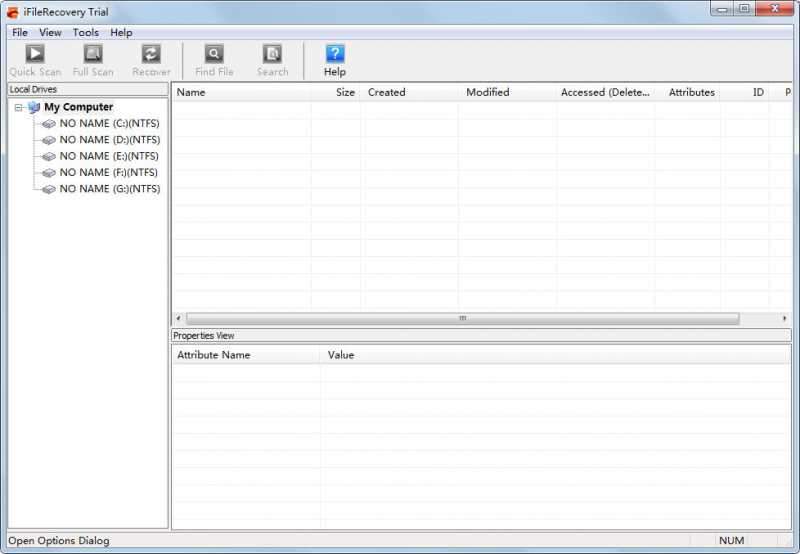The height and width of the screenshot is (554, 800).
Task: Minimize the iFileRecovery window
Action: pyautogui.click(x=722, y=9)
